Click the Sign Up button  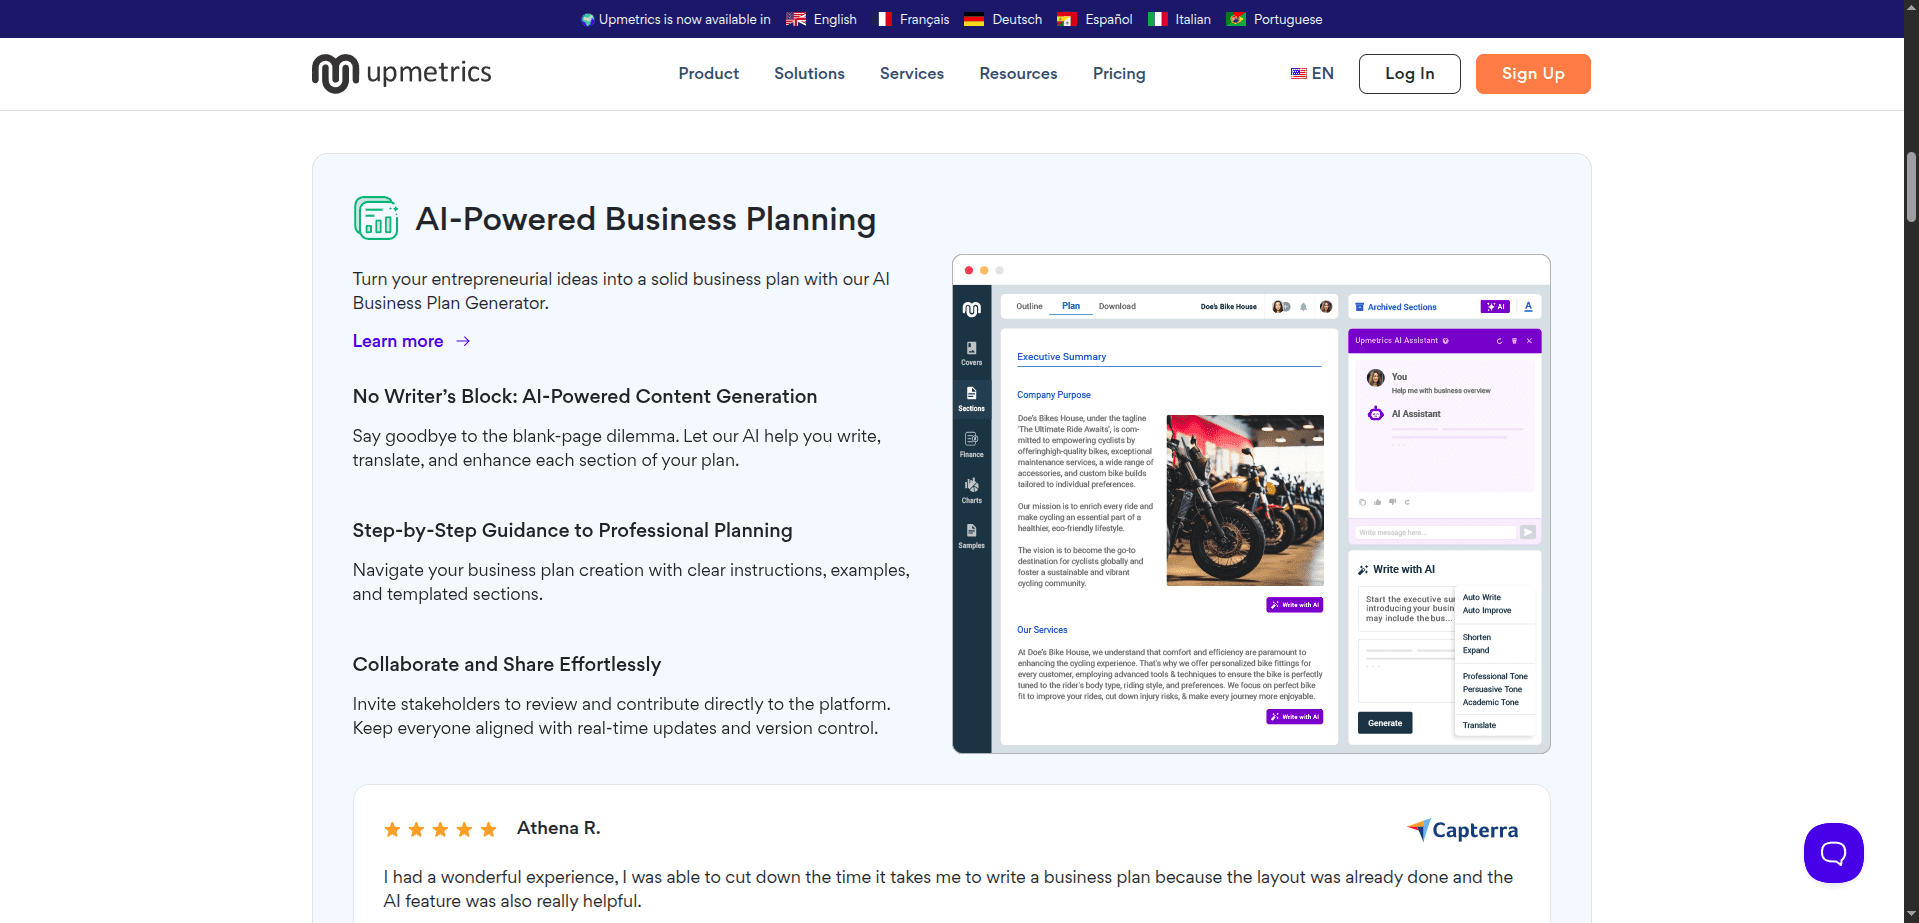(x=1532, y=74)
